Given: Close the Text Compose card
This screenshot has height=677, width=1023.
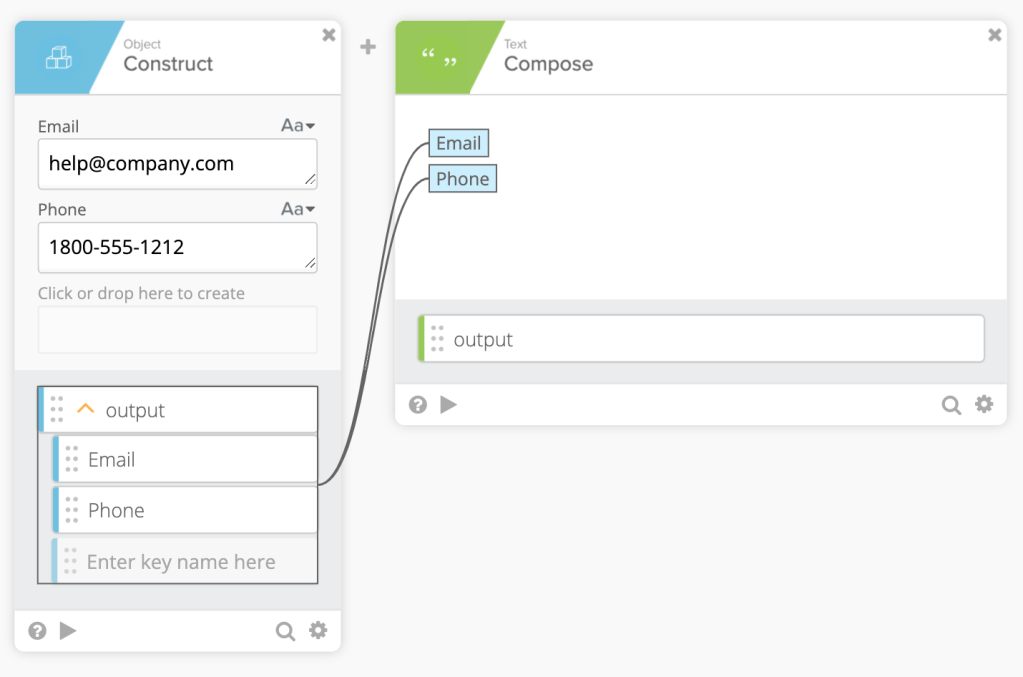Looking at the screenshot, I should pos(994,35).
